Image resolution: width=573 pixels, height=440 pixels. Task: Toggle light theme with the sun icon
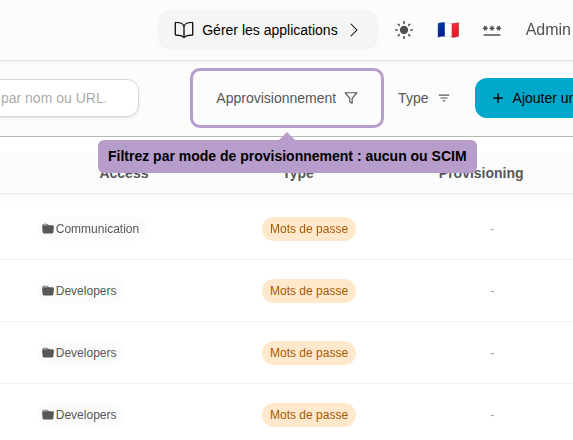click(404, 30)
